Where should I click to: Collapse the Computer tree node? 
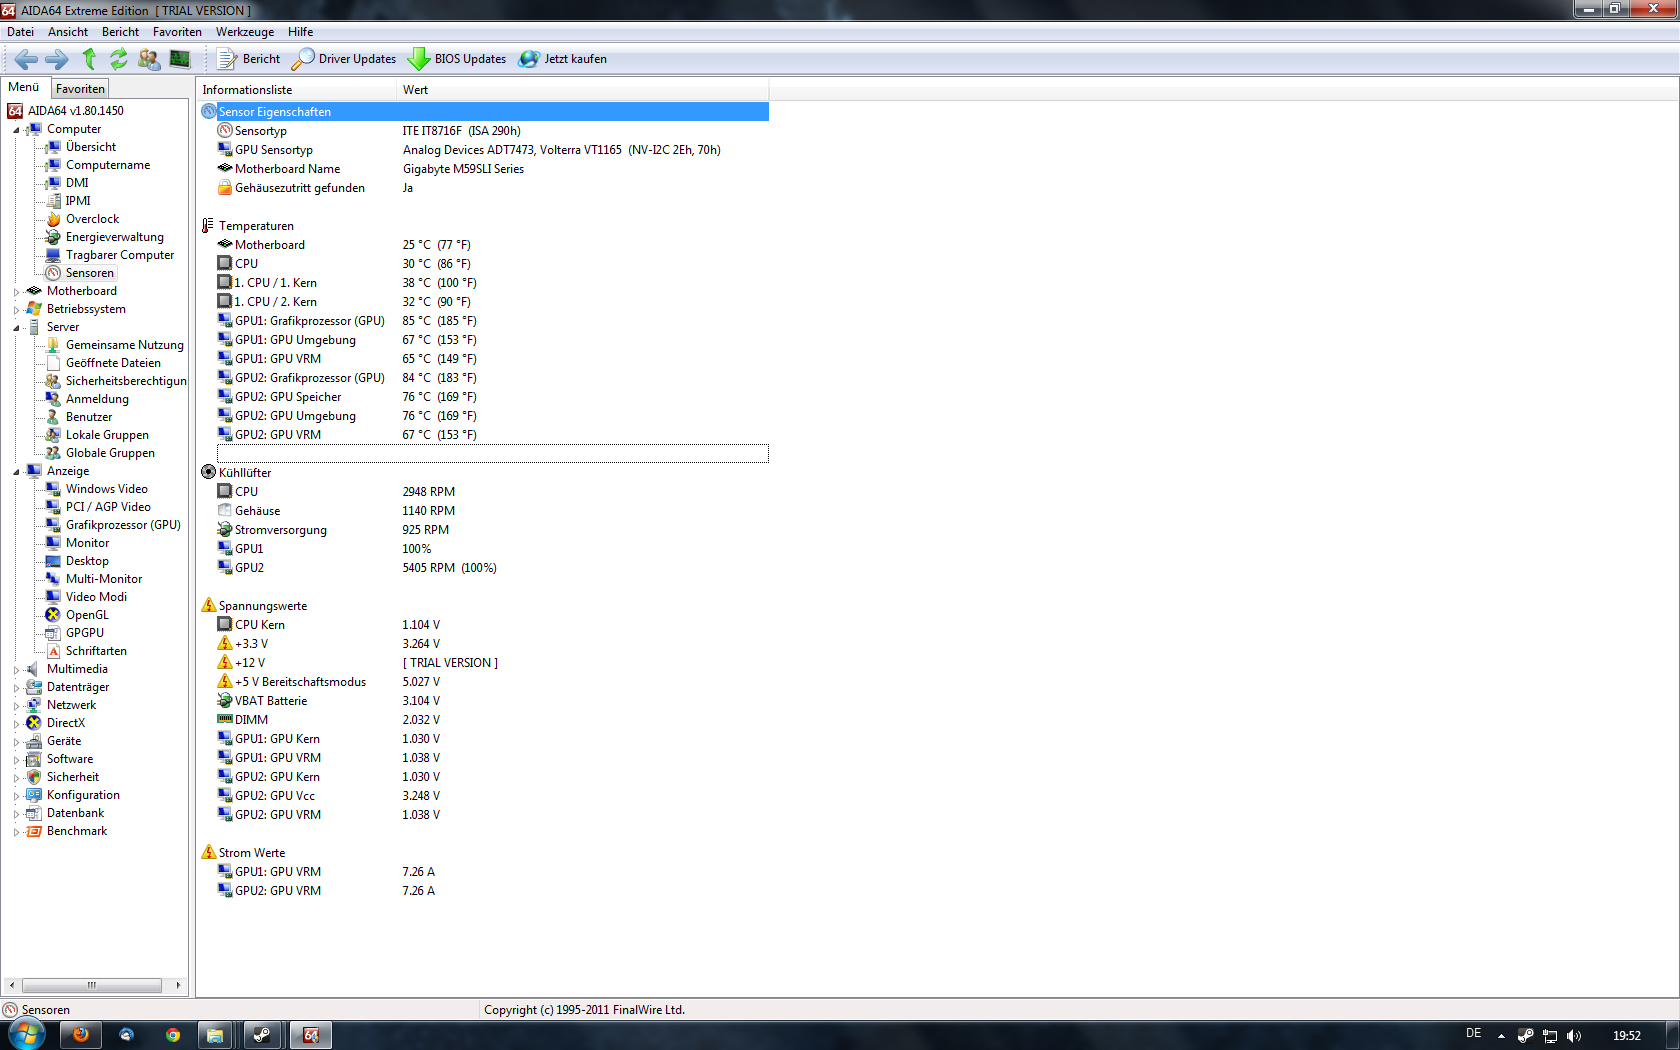coord(16,130)
